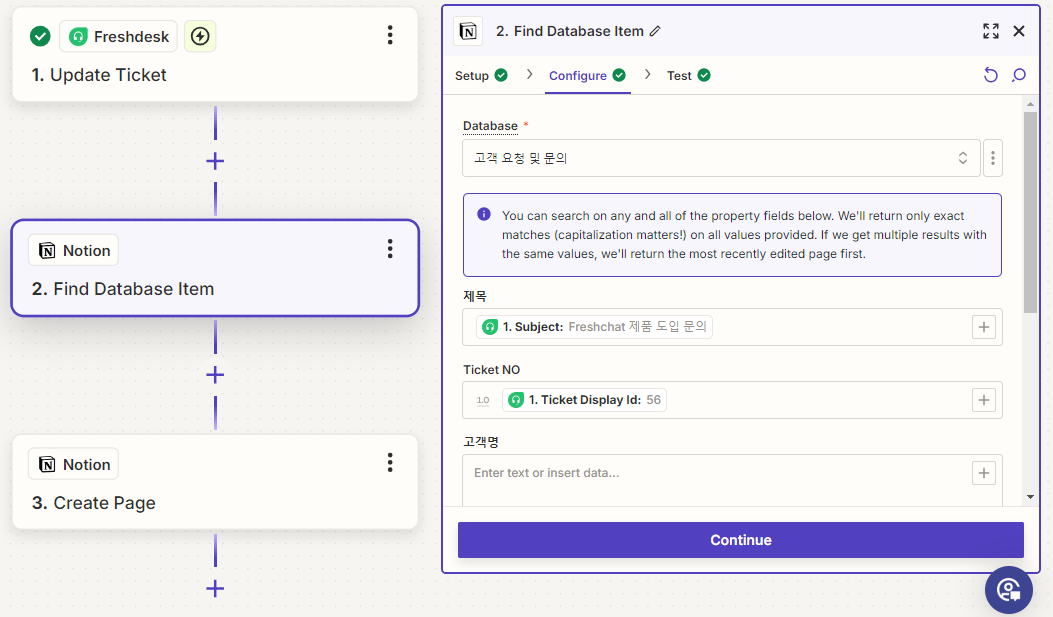Click the lightning trigger icon next to Freshdesk
The width and height of the screenshot is (1053, 617).
coord(200,36)
